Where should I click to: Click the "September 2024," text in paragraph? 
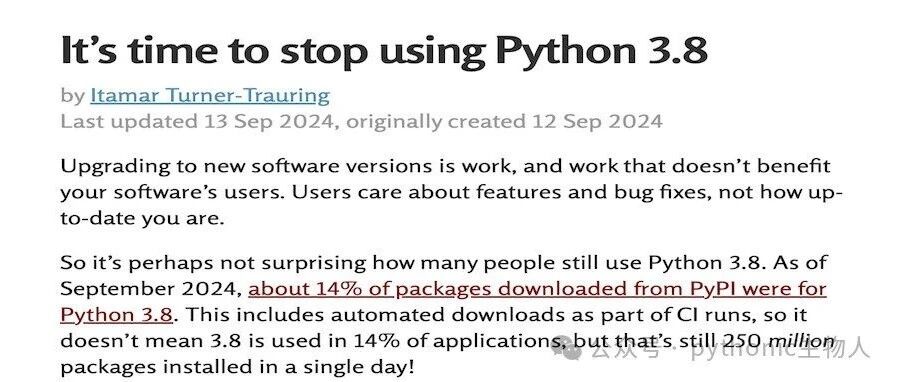[x=151, y=289]
